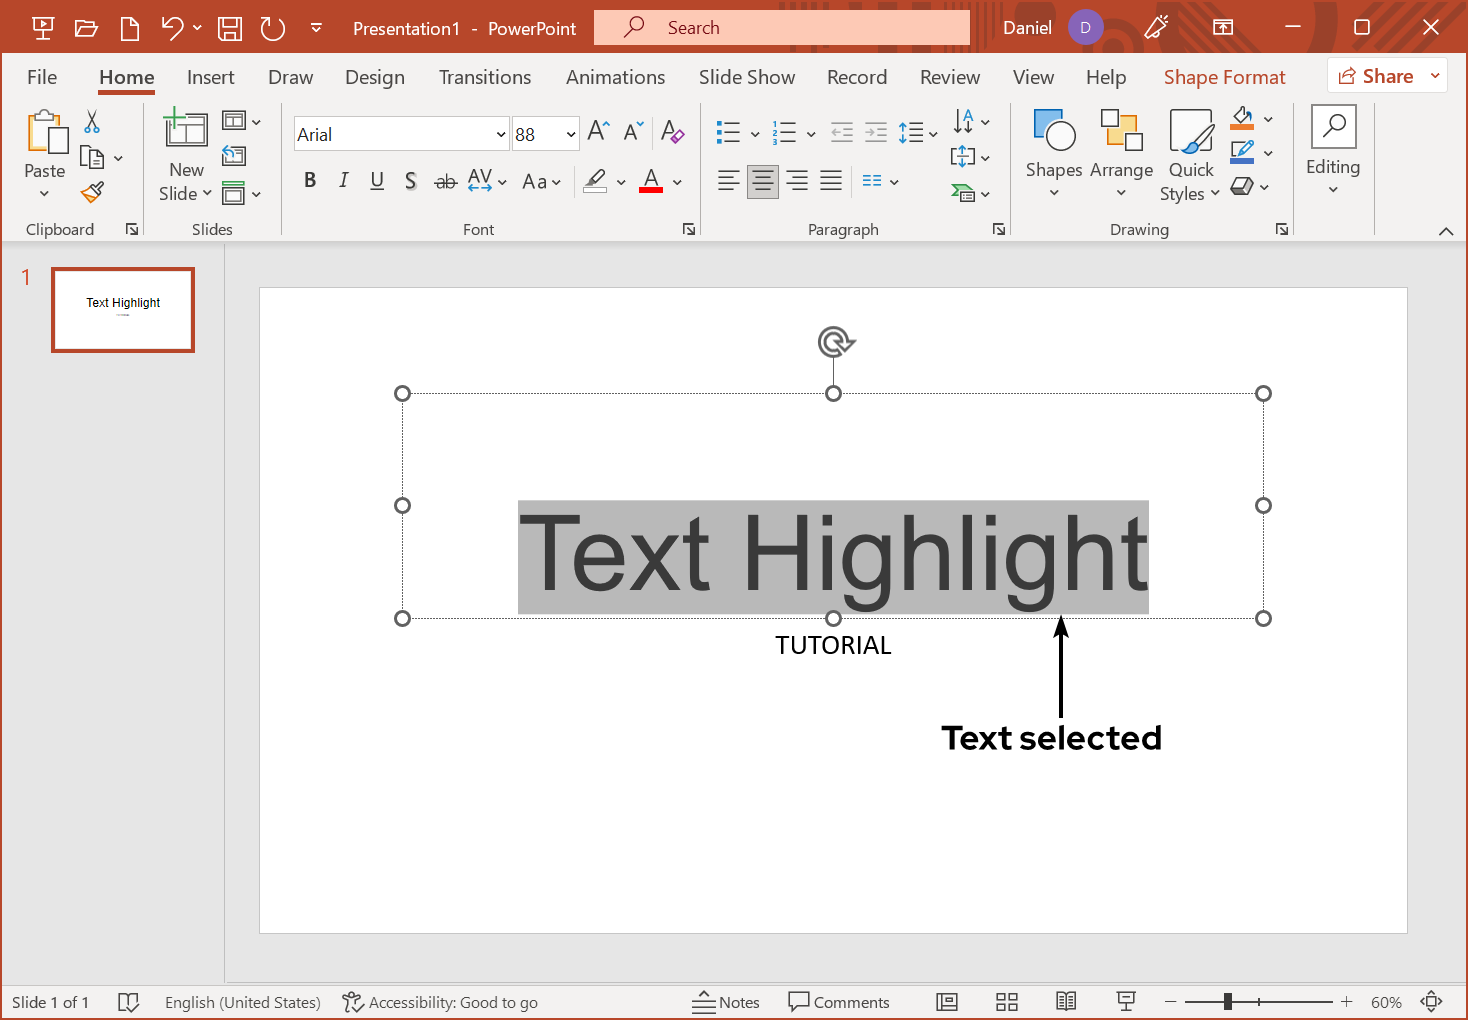1468x1020 pixels.
Task: Select the Bold formatting icon
Action: [310, 181]
